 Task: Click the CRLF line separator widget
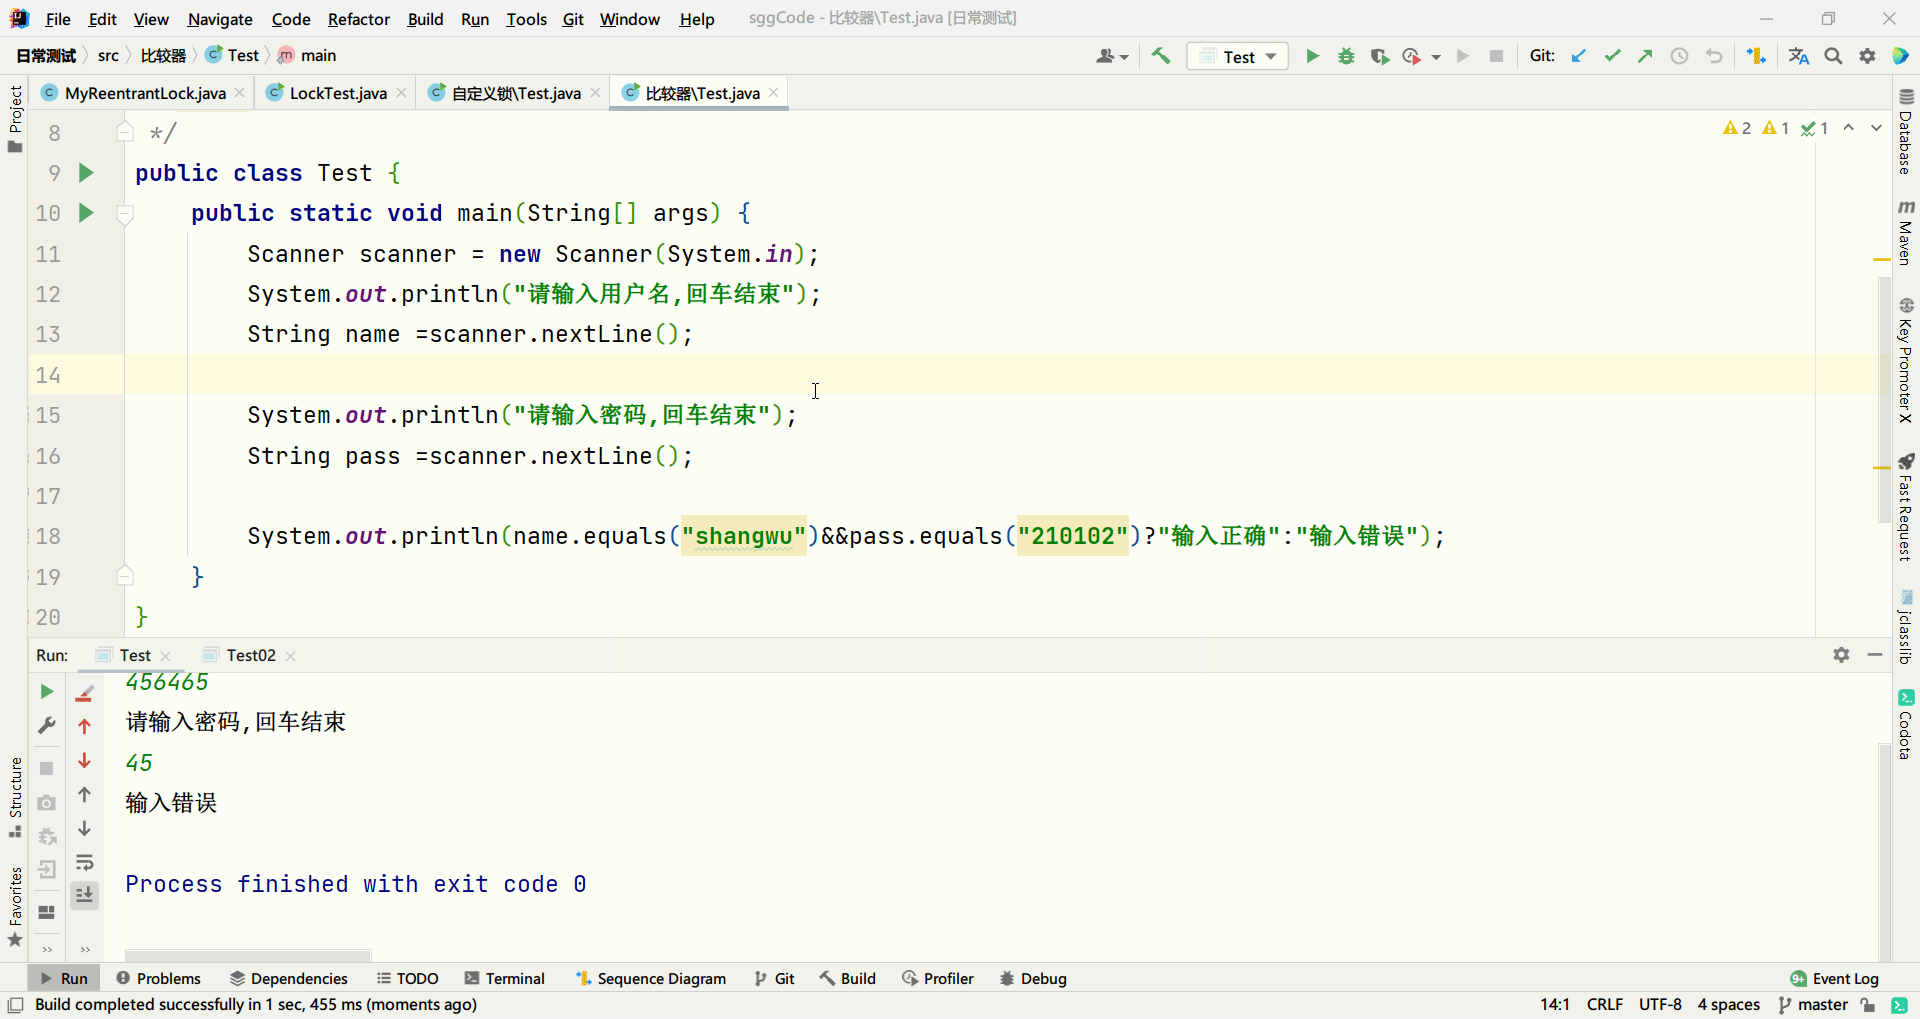(x=1605, y=1004)
